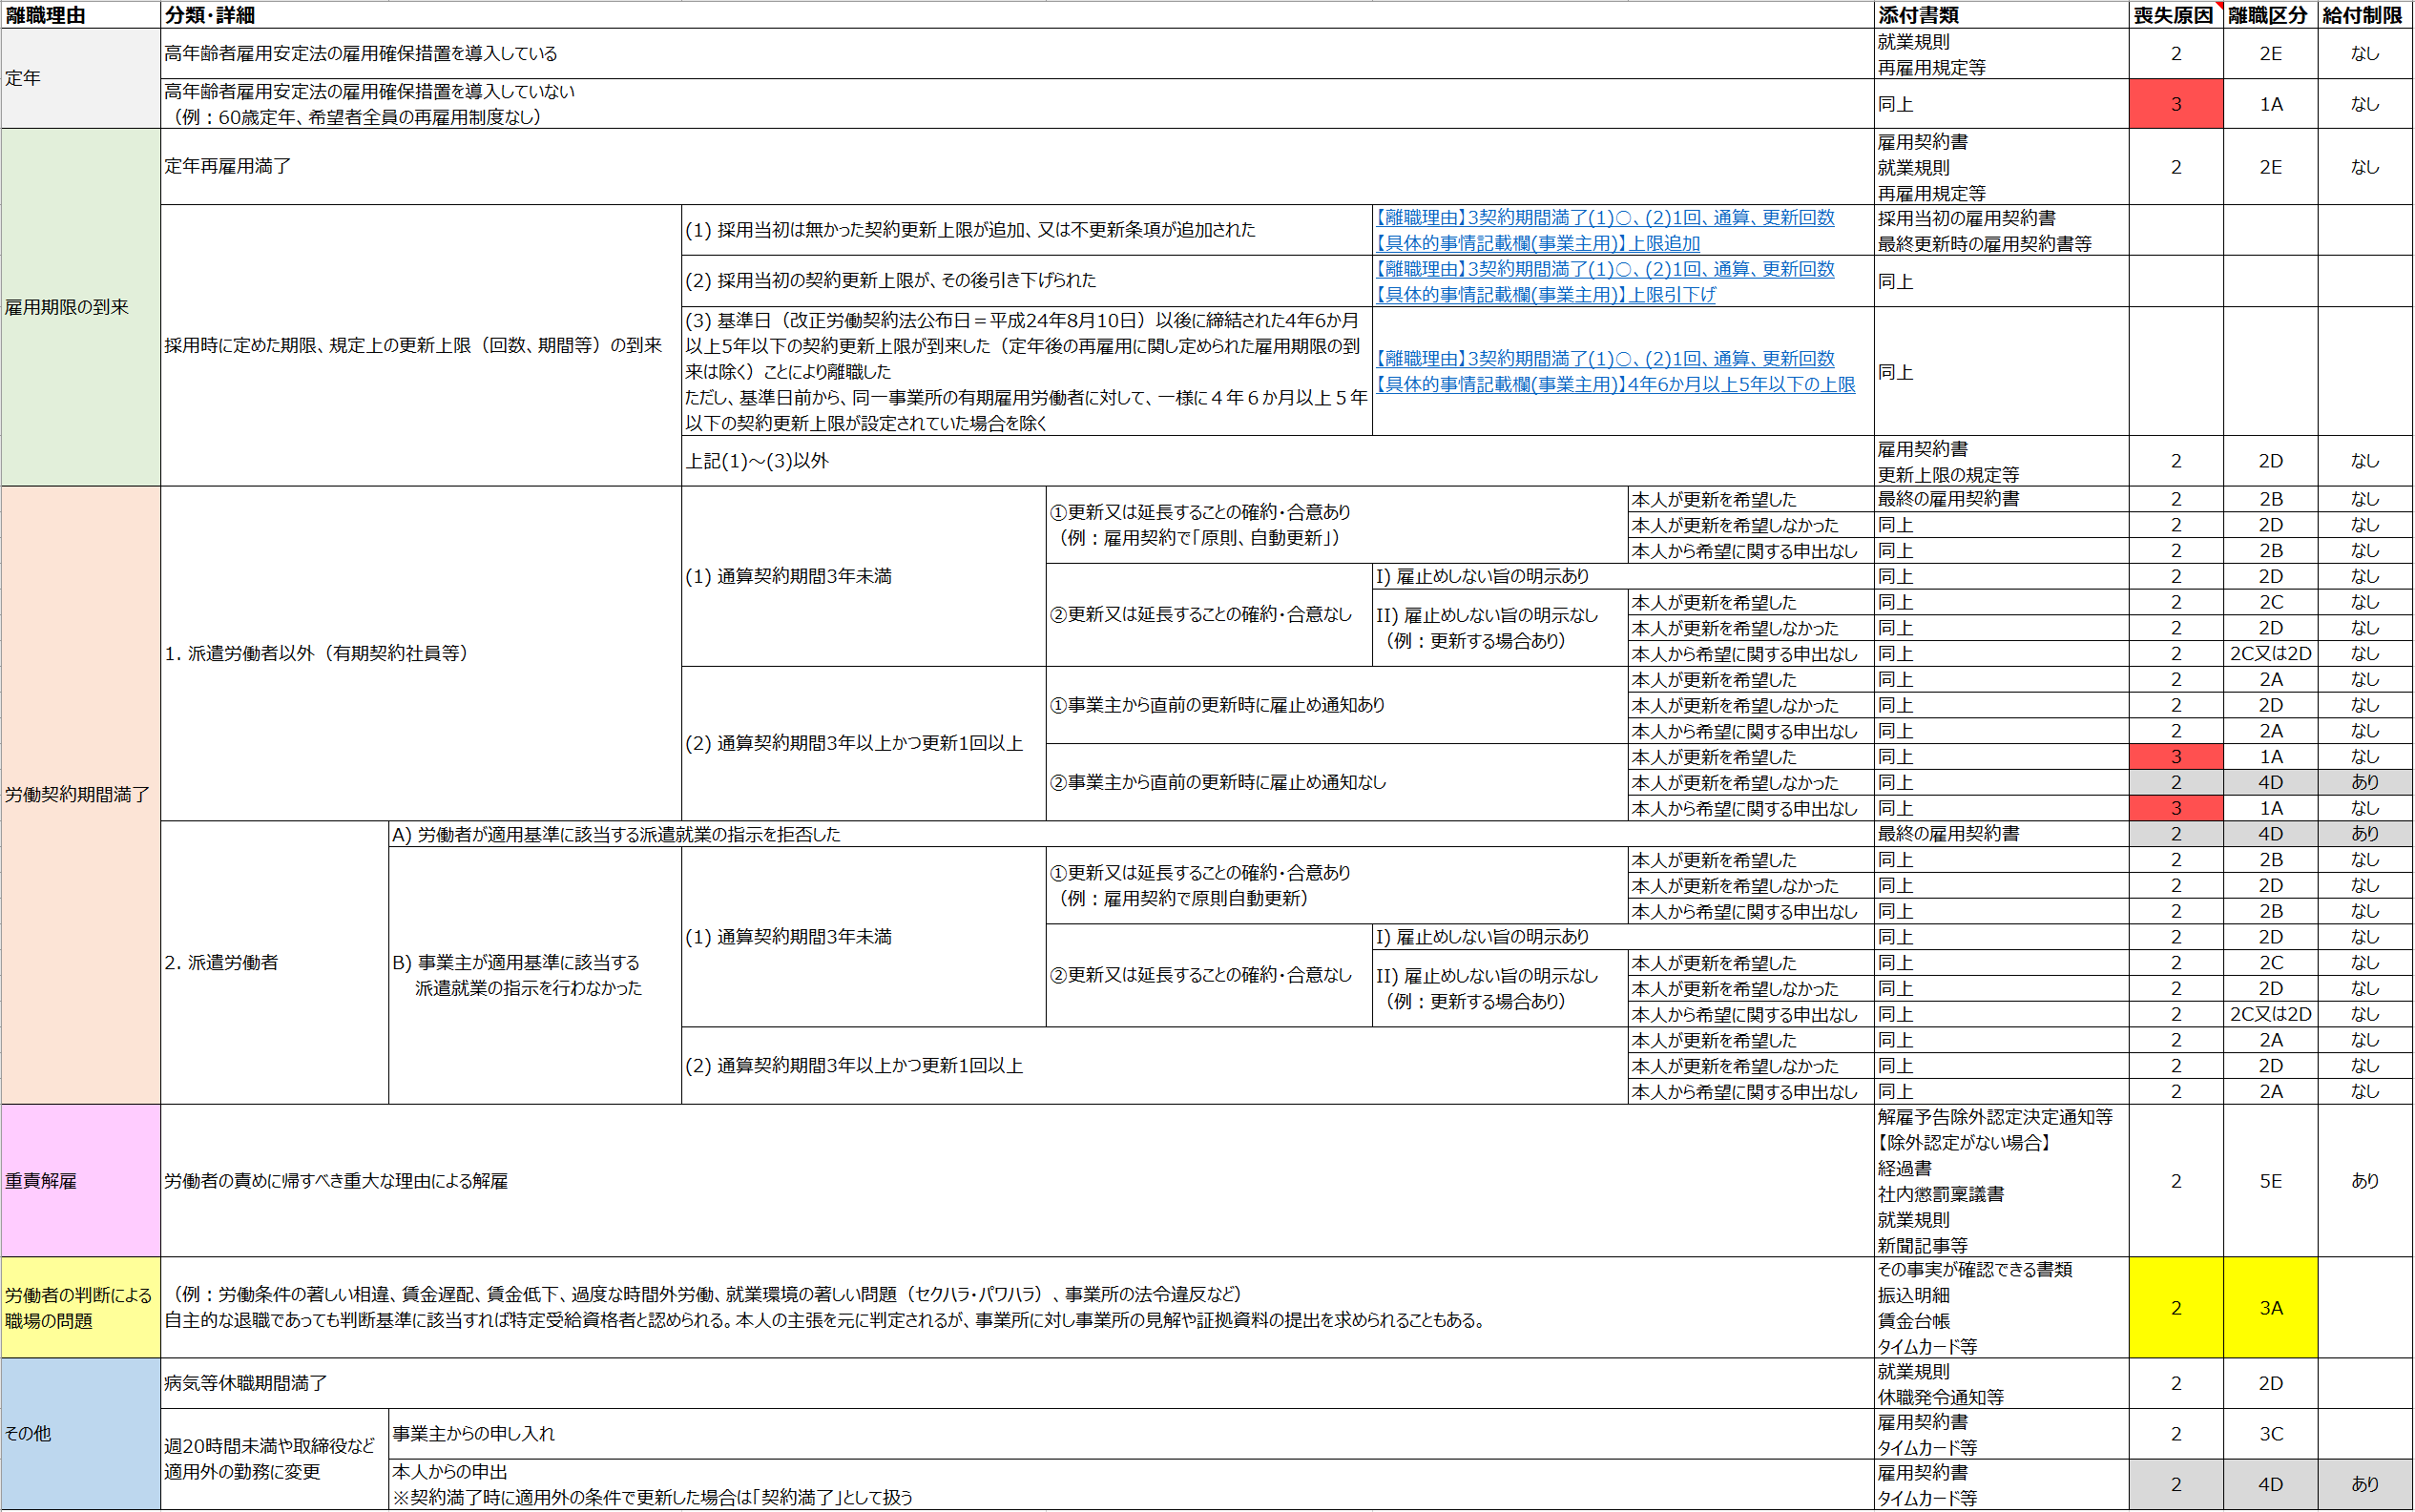Select the (1) 採用当初は無かった契約更新上限が追加 cell
The height and width of the screenshot is (1512, 2415).
coord(1027,230)
